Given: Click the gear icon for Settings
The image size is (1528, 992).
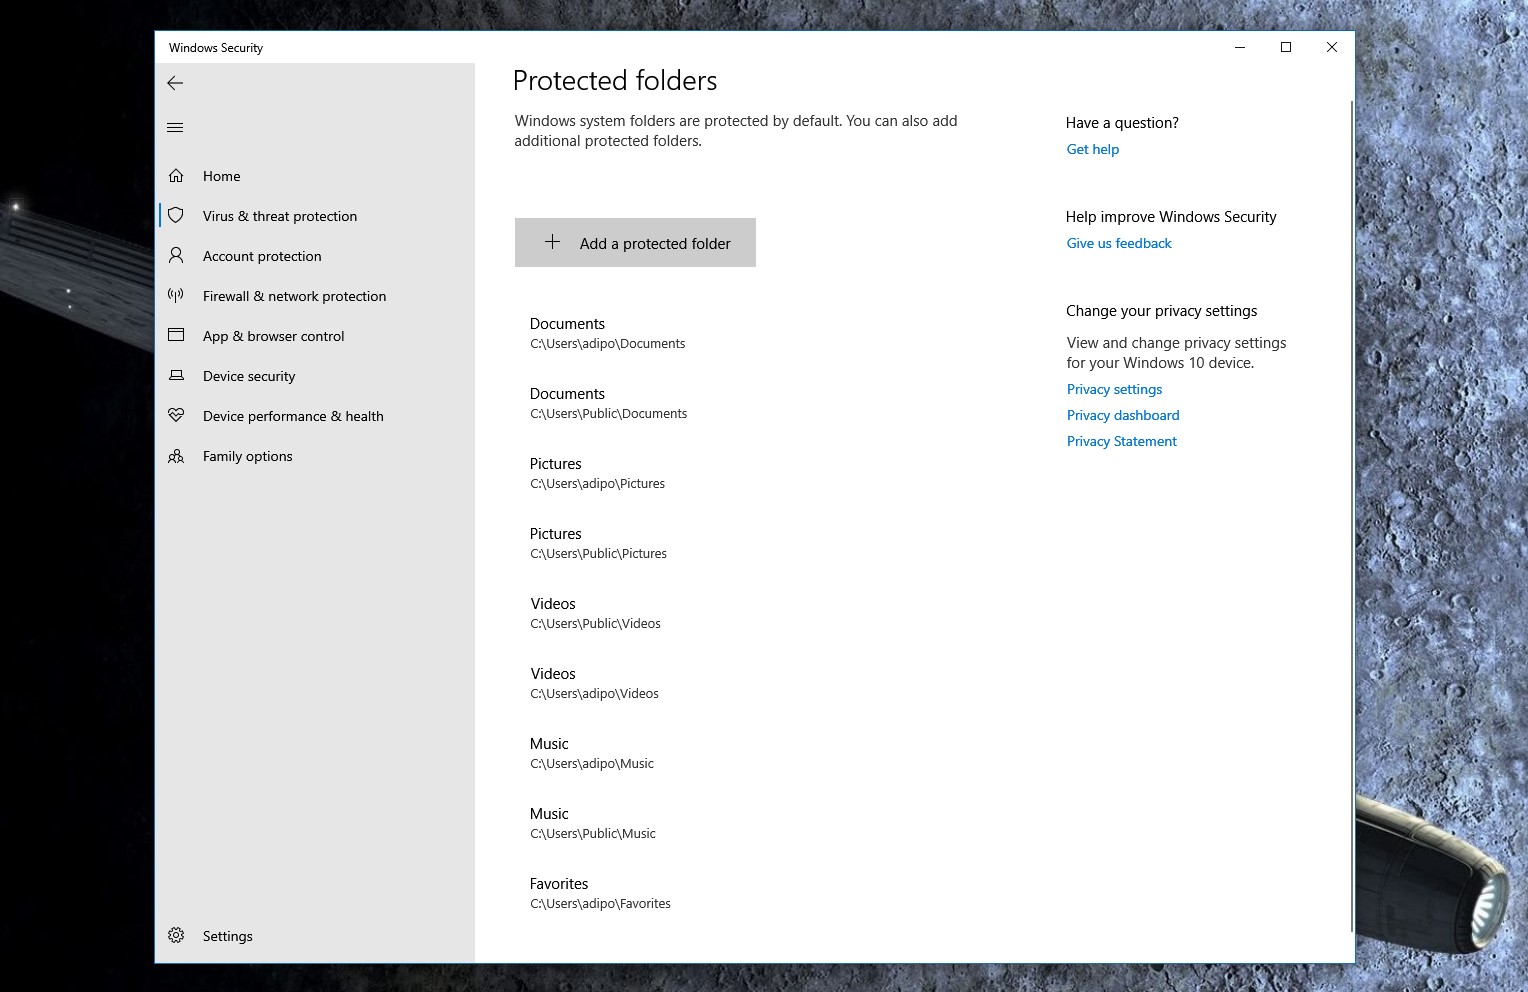Looking at the screenshot, I should (176, 935).
